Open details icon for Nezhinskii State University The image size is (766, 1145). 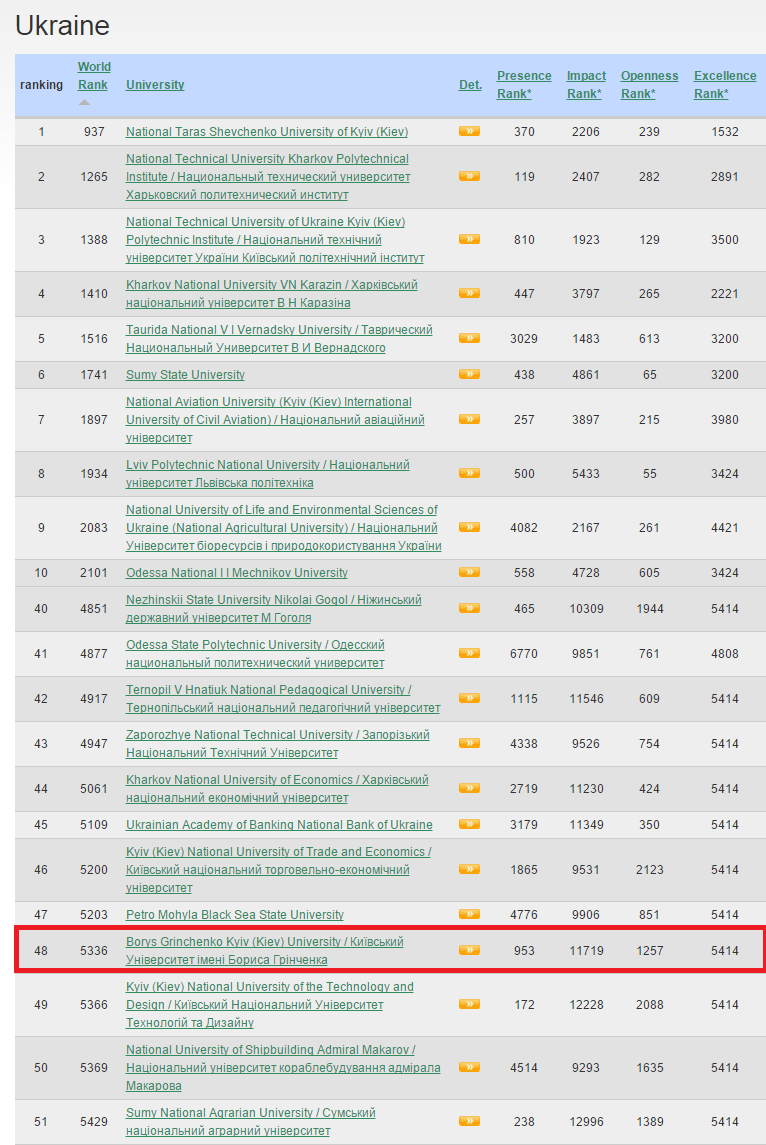469,608
